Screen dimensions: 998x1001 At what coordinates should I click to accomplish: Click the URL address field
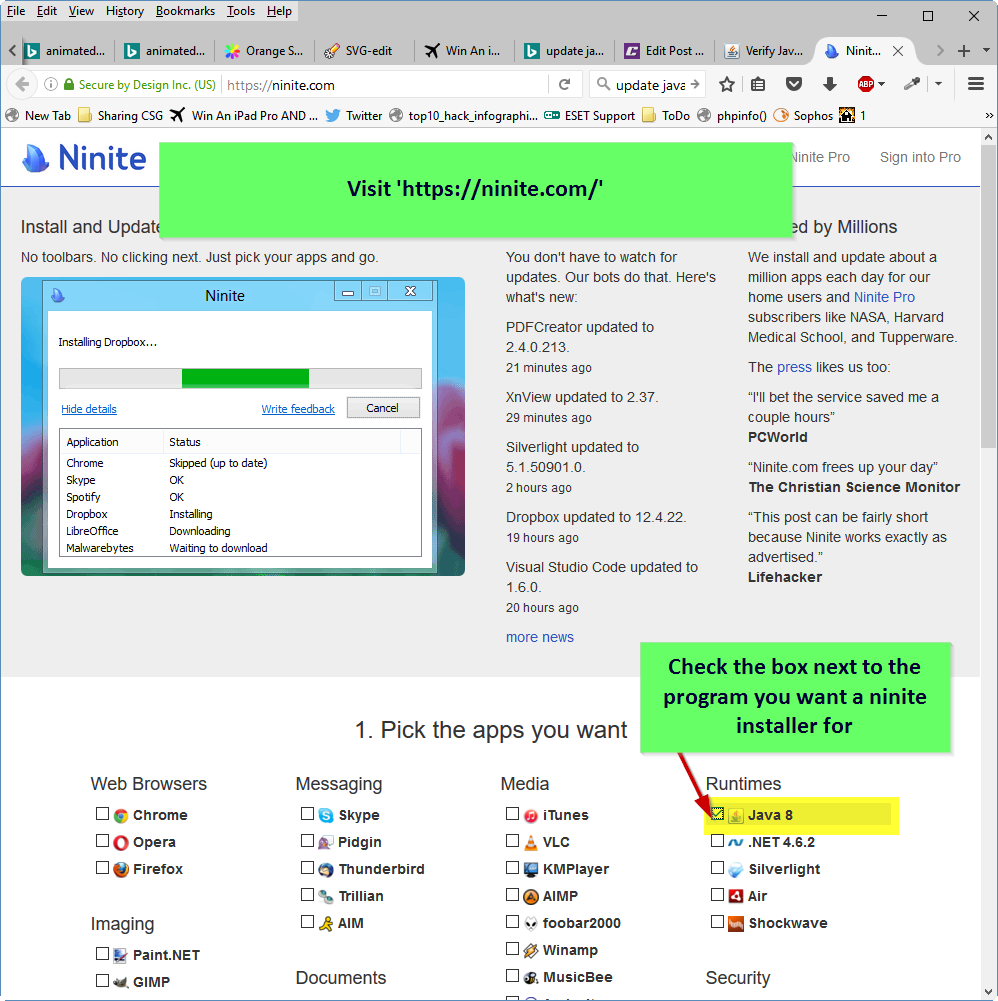386,85
